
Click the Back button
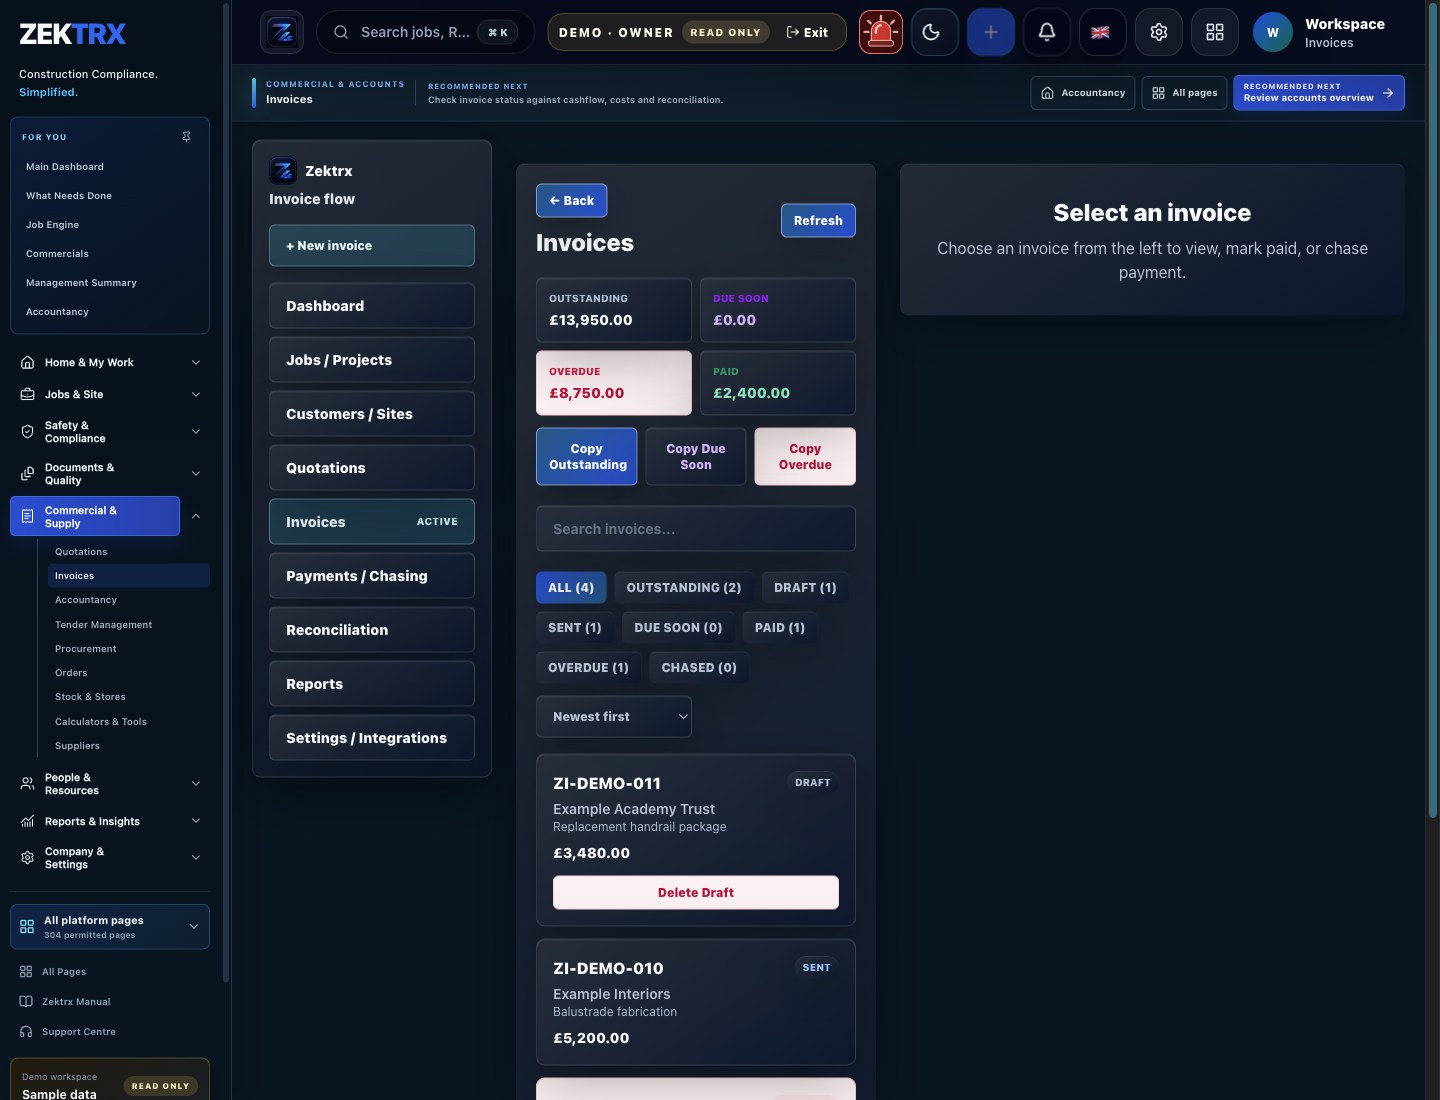pos(572,201)
